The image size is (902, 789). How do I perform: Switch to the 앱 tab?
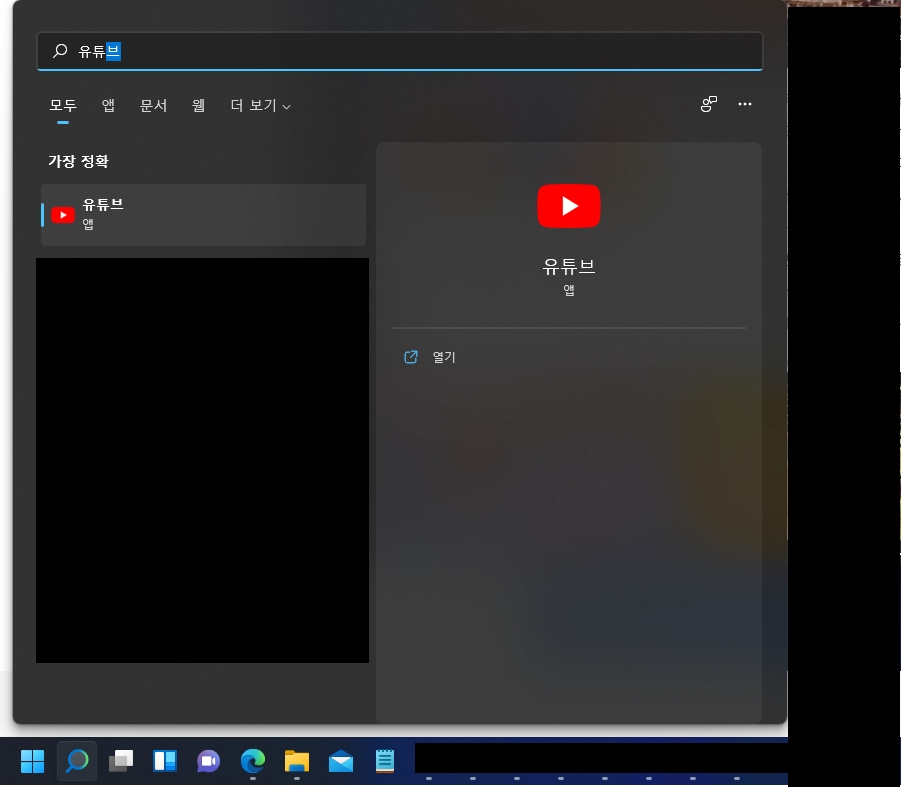tap(108, 105)
